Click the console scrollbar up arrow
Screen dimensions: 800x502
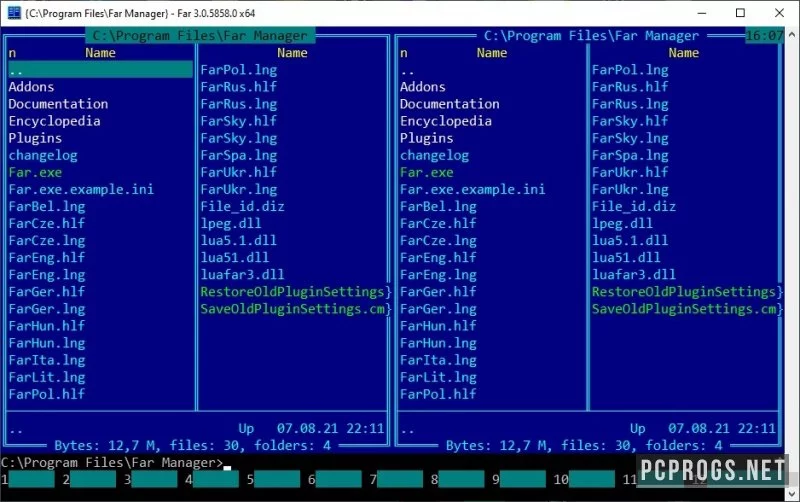pos(791,35)
